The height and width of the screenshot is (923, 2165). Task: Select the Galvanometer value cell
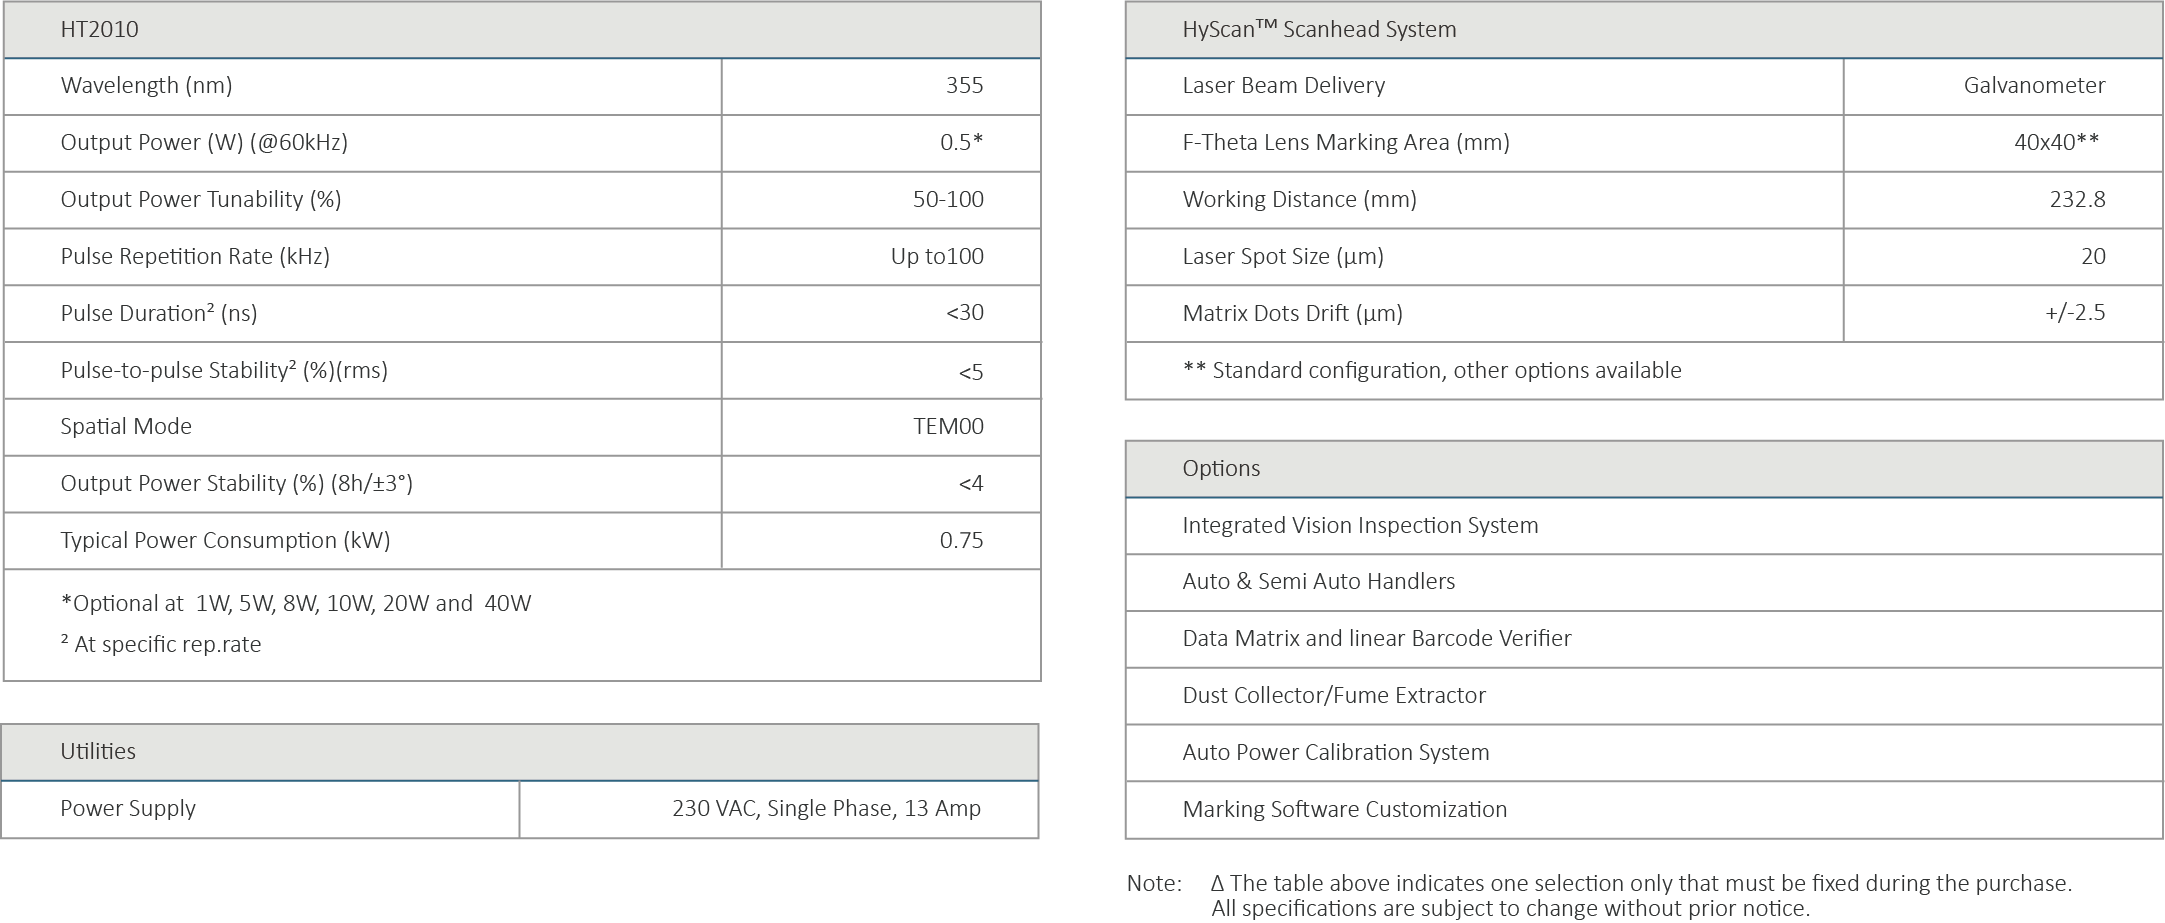(2034, 86)
